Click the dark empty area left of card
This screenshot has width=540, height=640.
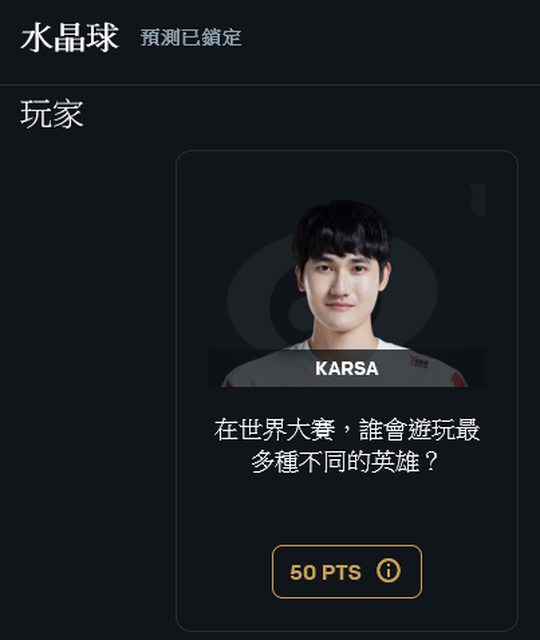coord(88,388)
